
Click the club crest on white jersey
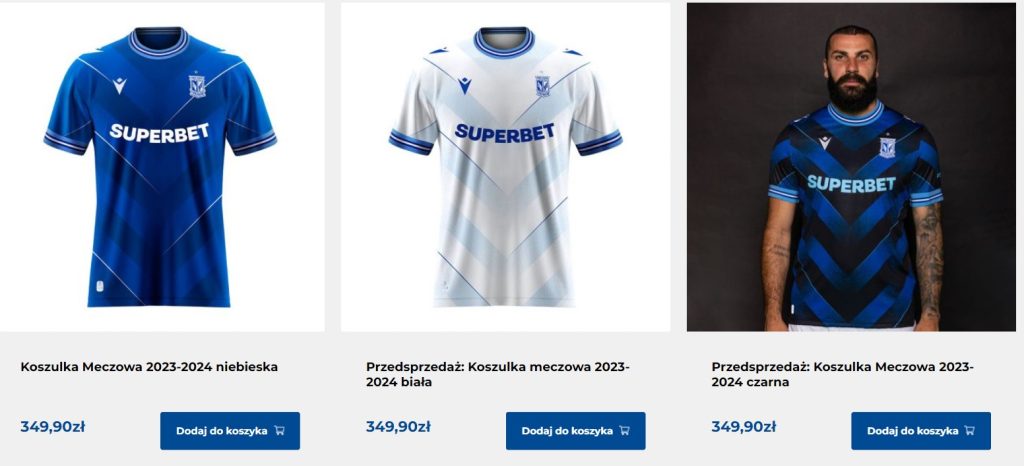[x=543, y=85]
